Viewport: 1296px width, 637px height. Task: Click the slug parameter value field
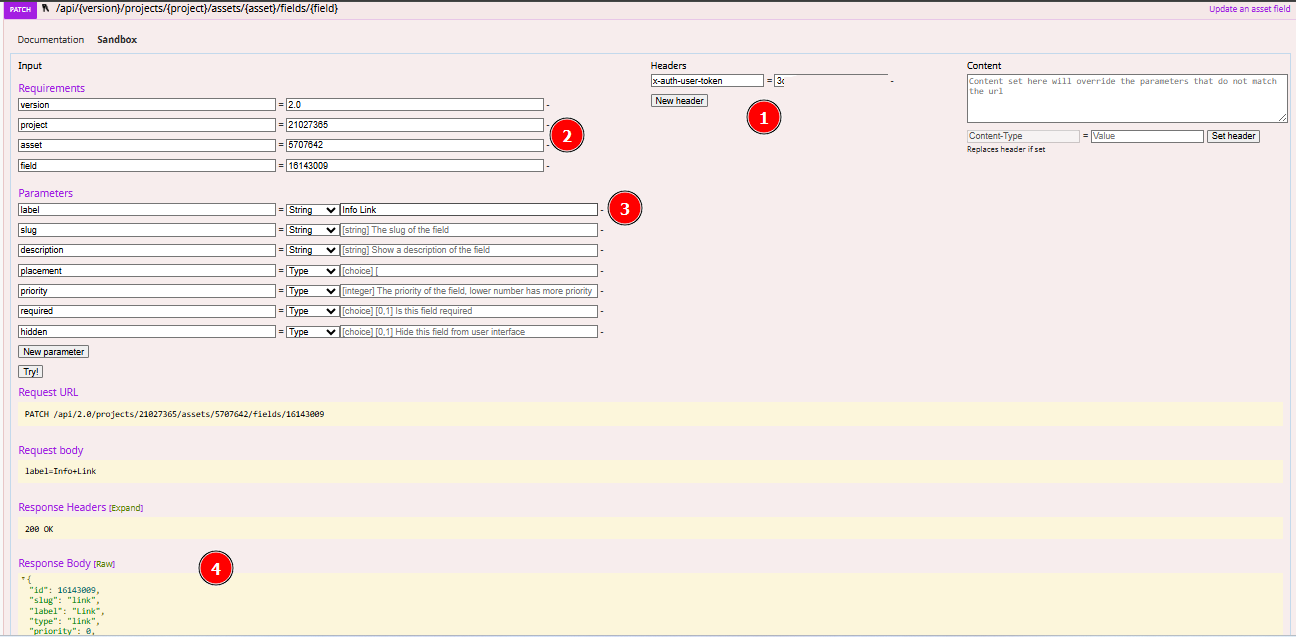(469, 230)
